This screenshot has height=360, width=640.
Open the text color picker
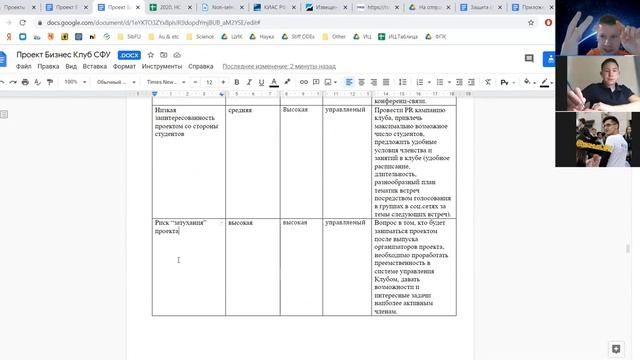[274, 82]
